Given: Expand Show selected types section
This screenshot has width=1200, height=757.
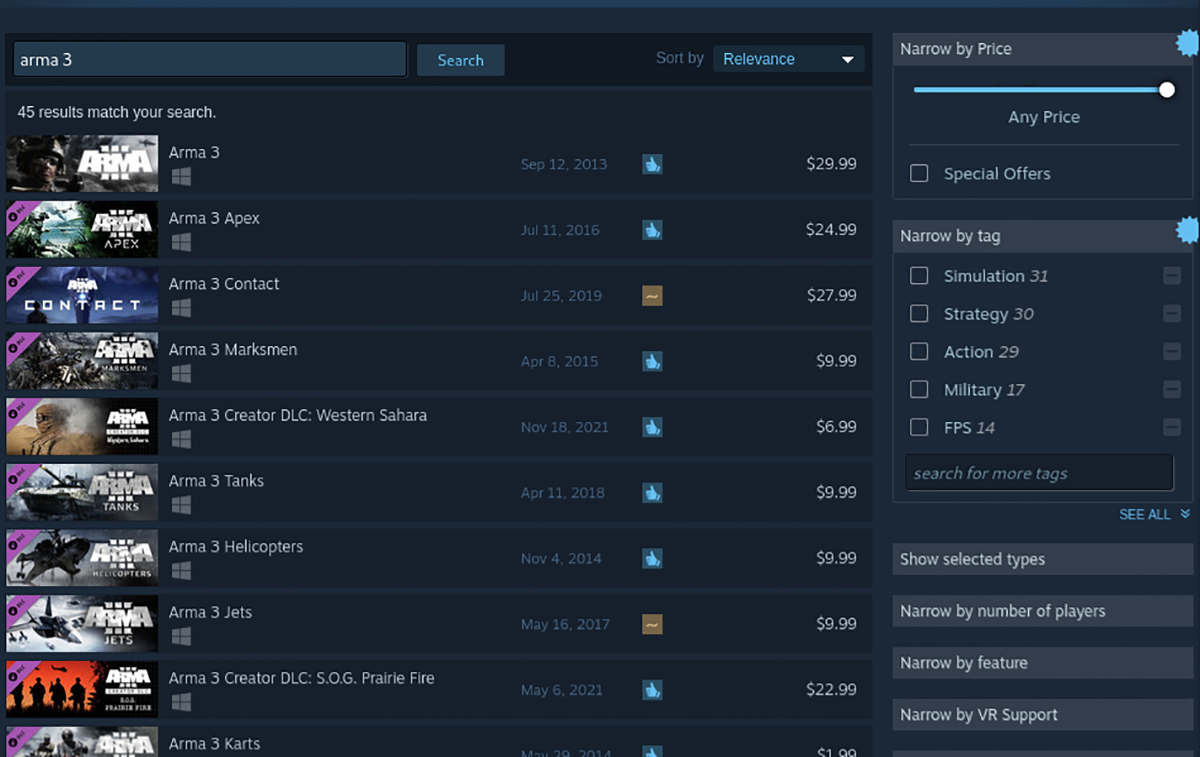Looking at the screenshot, I should click(1042, 559).
